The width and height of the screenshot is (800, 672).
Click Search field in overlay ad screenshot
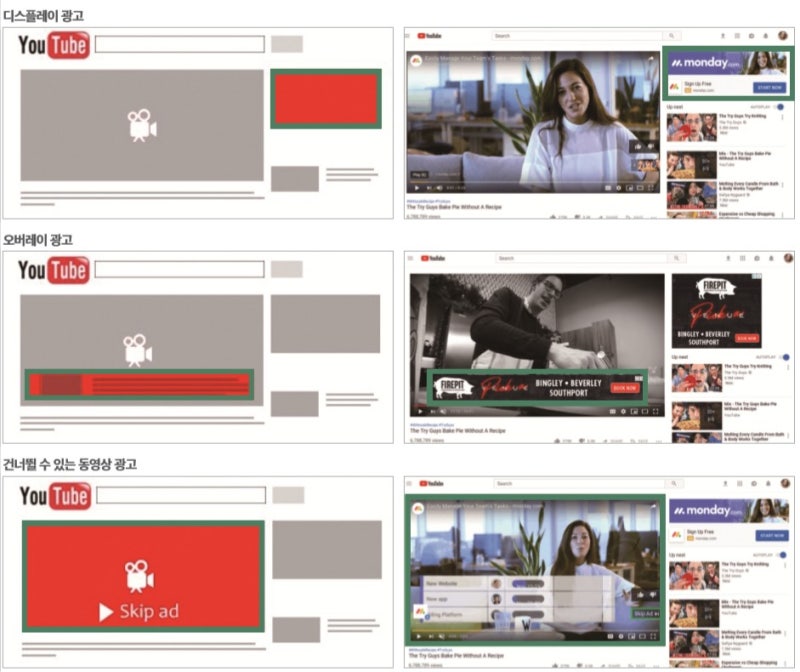[x=582, y=258]
